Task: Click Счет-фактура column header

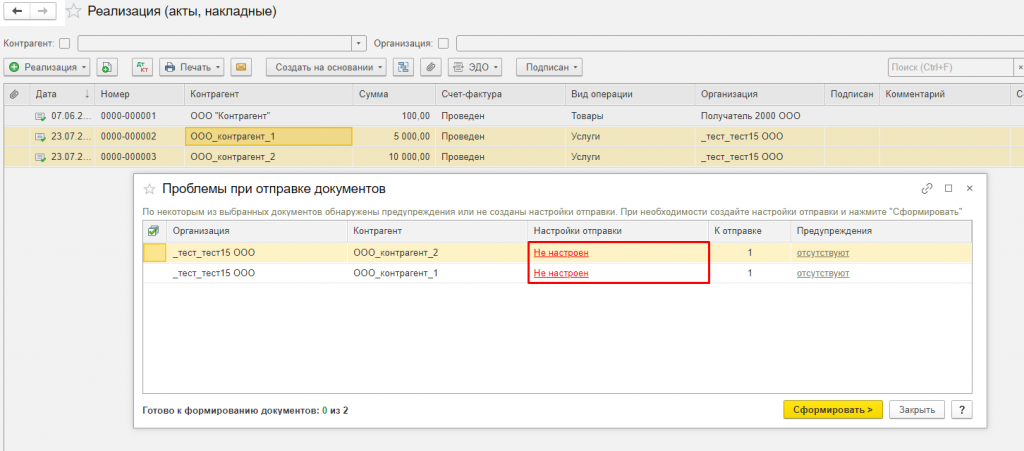Action: click(500, 94)
